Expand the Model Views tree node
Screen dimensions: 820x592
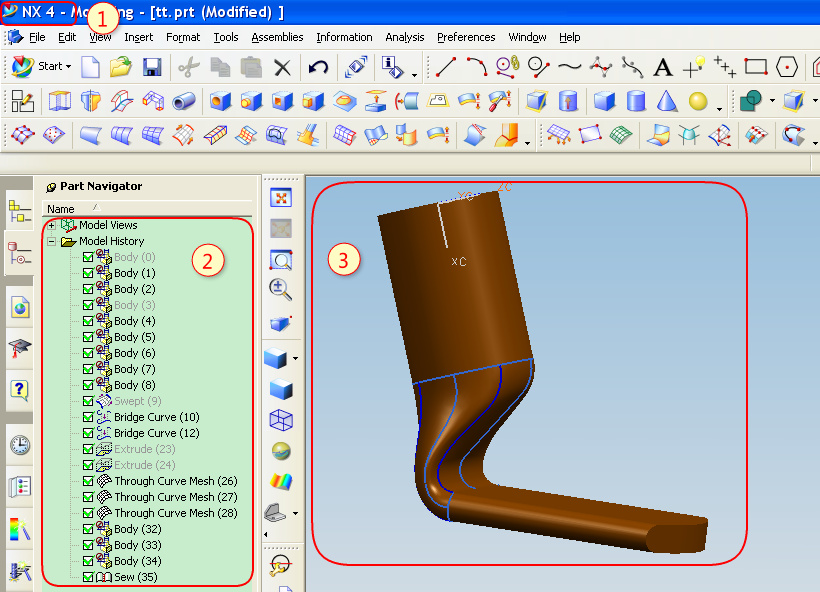tap(51, 225)
